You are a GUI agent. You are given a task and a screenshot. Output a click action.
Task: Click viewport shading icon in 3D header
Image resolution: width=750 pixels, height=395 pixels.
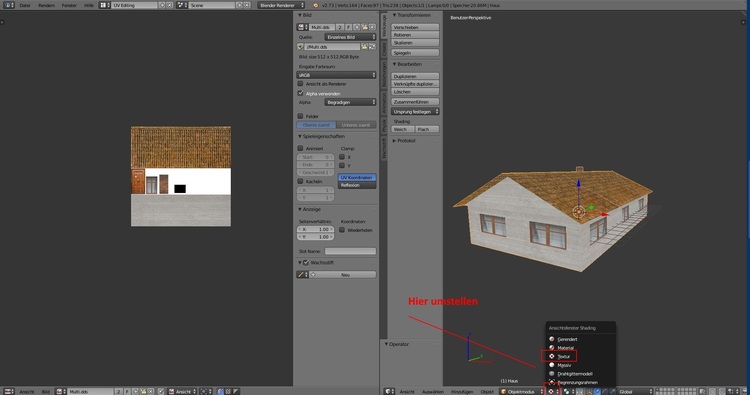[552, 392]
